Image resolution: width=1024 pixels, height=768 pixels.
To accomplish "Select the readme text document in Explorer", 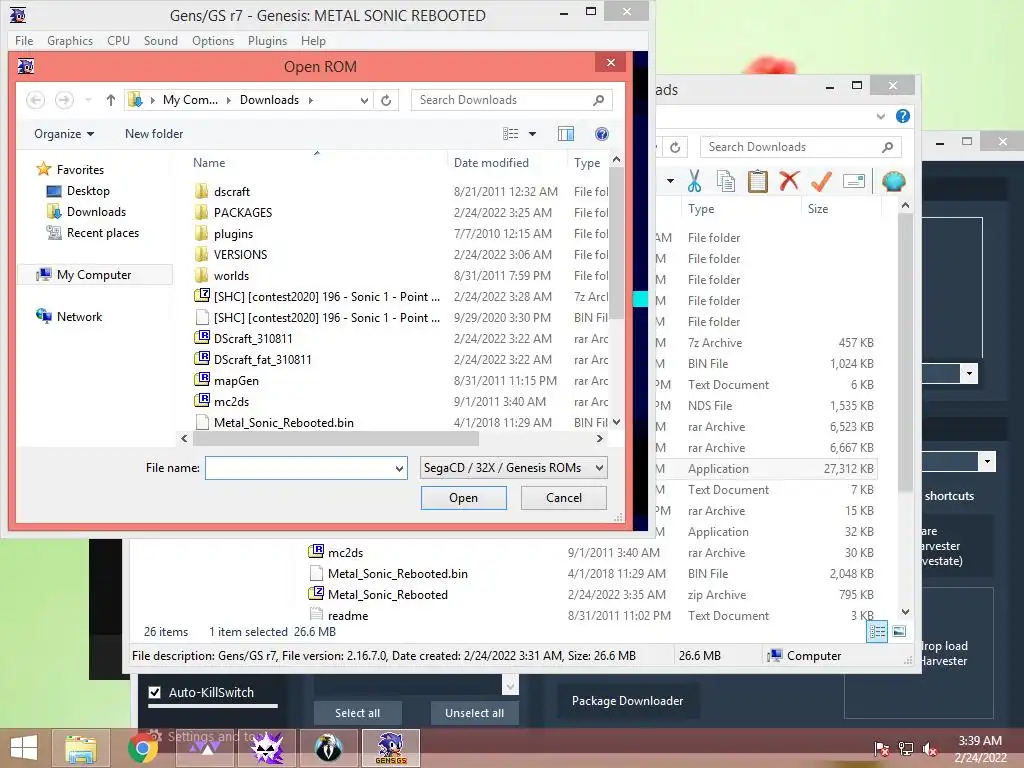I will pos(347,616).
